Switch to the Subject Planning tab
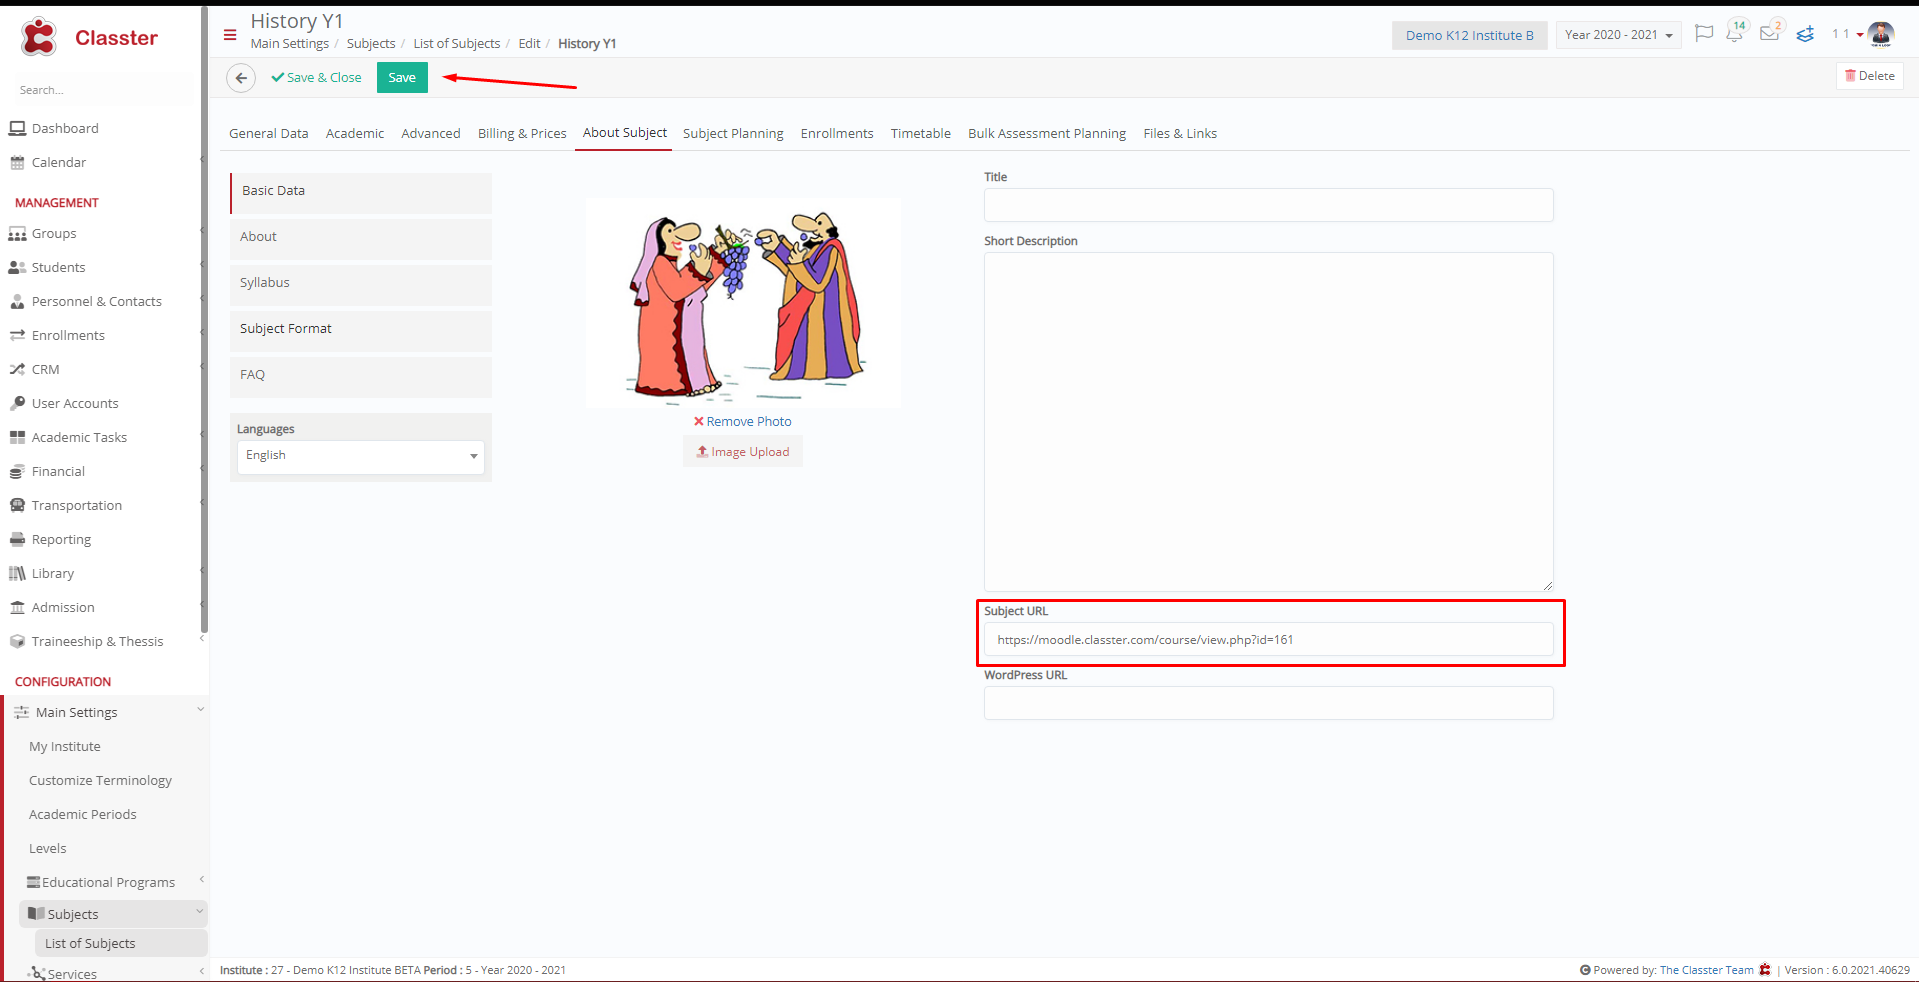Screen dimensions: 1919x982 733,133
